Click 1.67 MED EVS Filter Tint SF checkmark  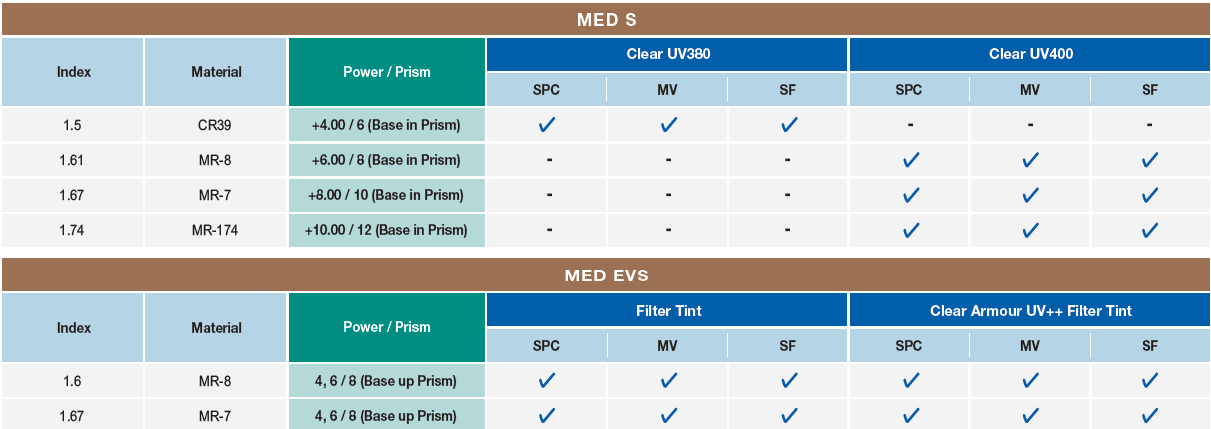tap(789, 415)
